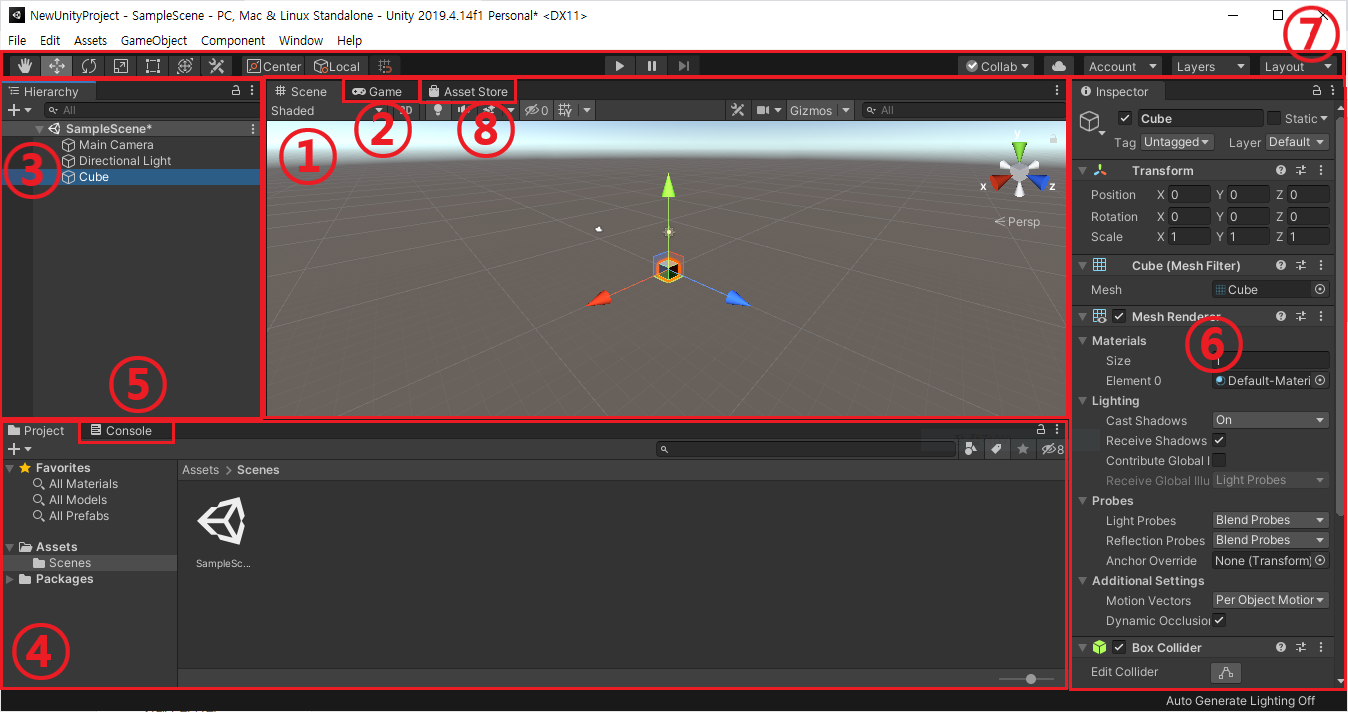Screen dimensions: 1348x712
Task: Select the Move tool
Action: tap(57, 66)
